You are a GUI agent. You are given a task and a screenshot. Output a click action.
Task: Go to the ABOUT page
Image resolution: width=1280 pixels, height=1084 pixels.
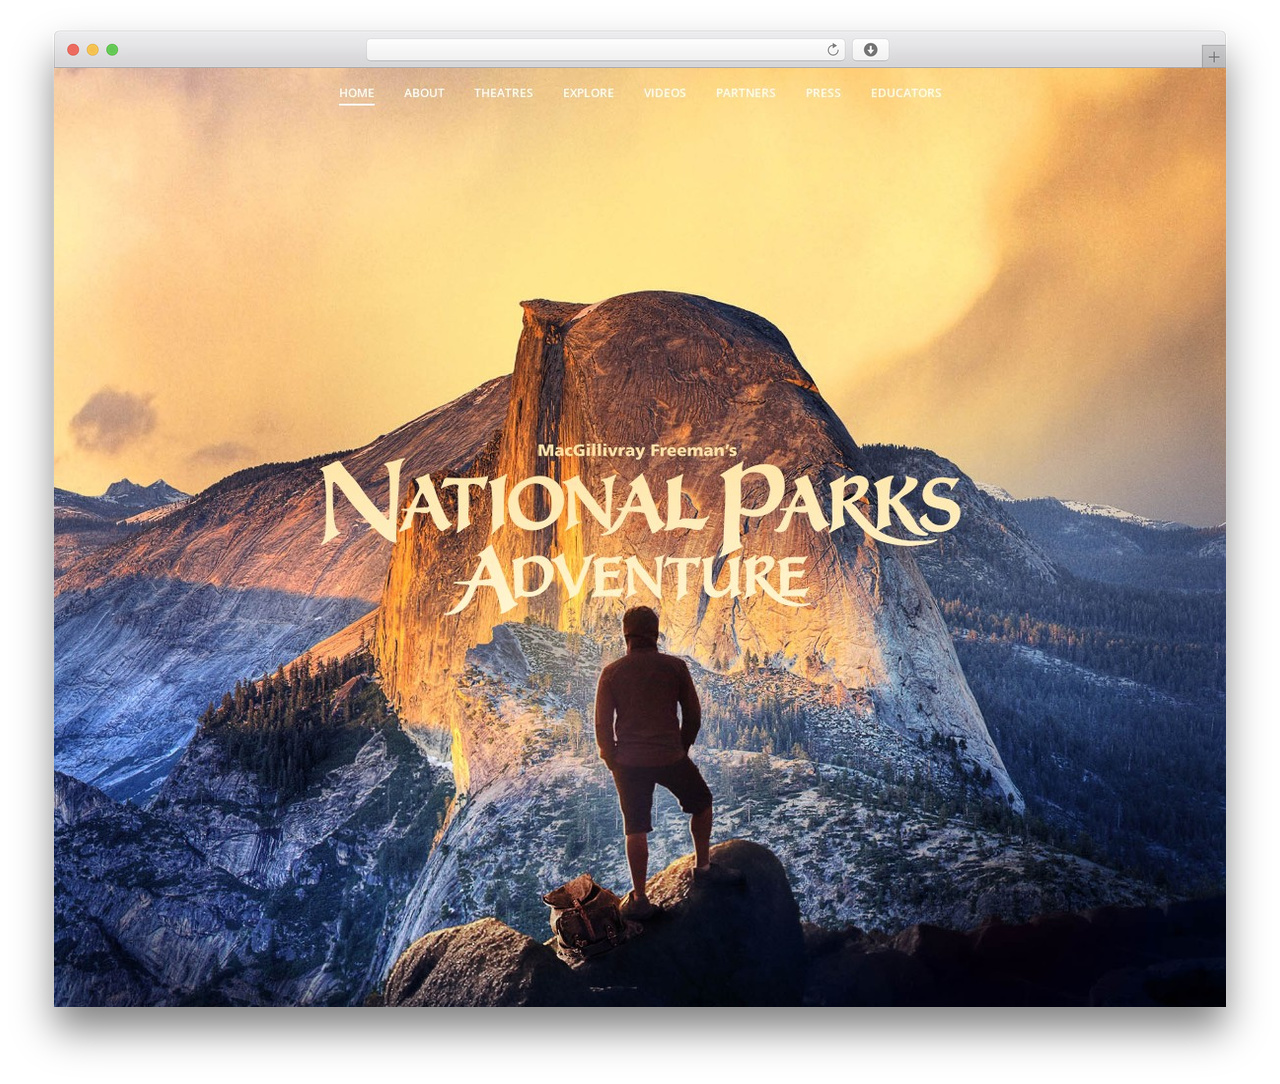424,93
